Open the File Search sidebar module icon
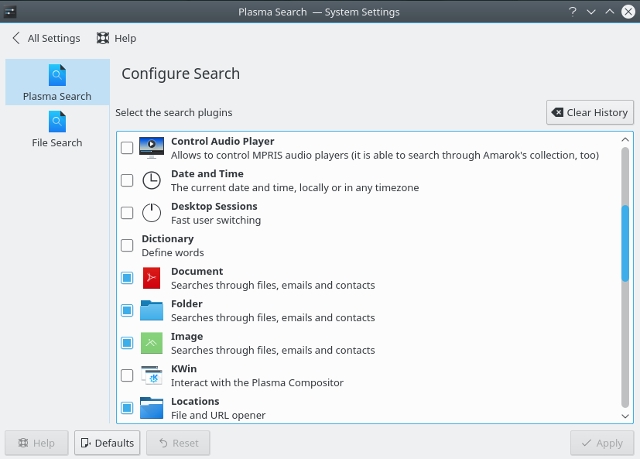Viewport: 640px width, 459px height. click(57, 122)
